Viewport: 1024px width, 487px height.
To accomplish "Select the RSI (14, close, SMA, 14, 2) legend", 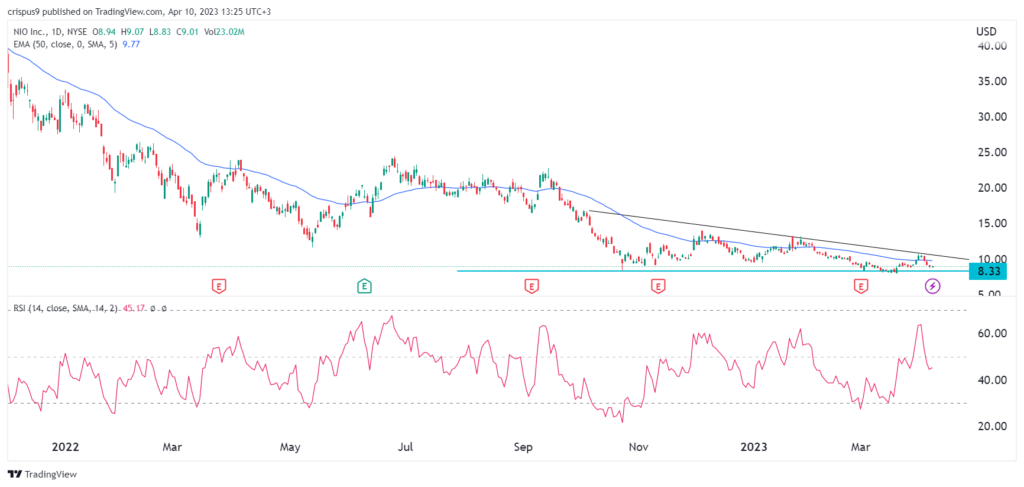I will pos(63,308).
